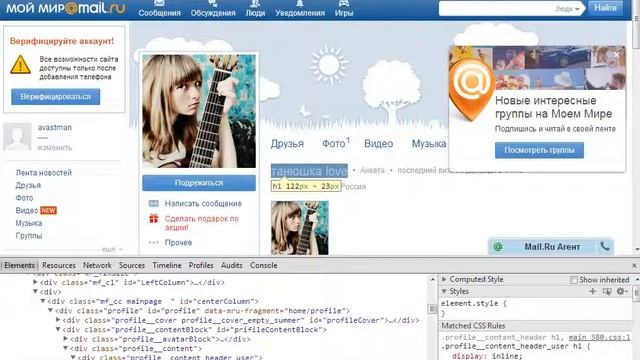640x360 pixels.
Task: Toggle element state icon in Styles header
Action: coord(607,291)
